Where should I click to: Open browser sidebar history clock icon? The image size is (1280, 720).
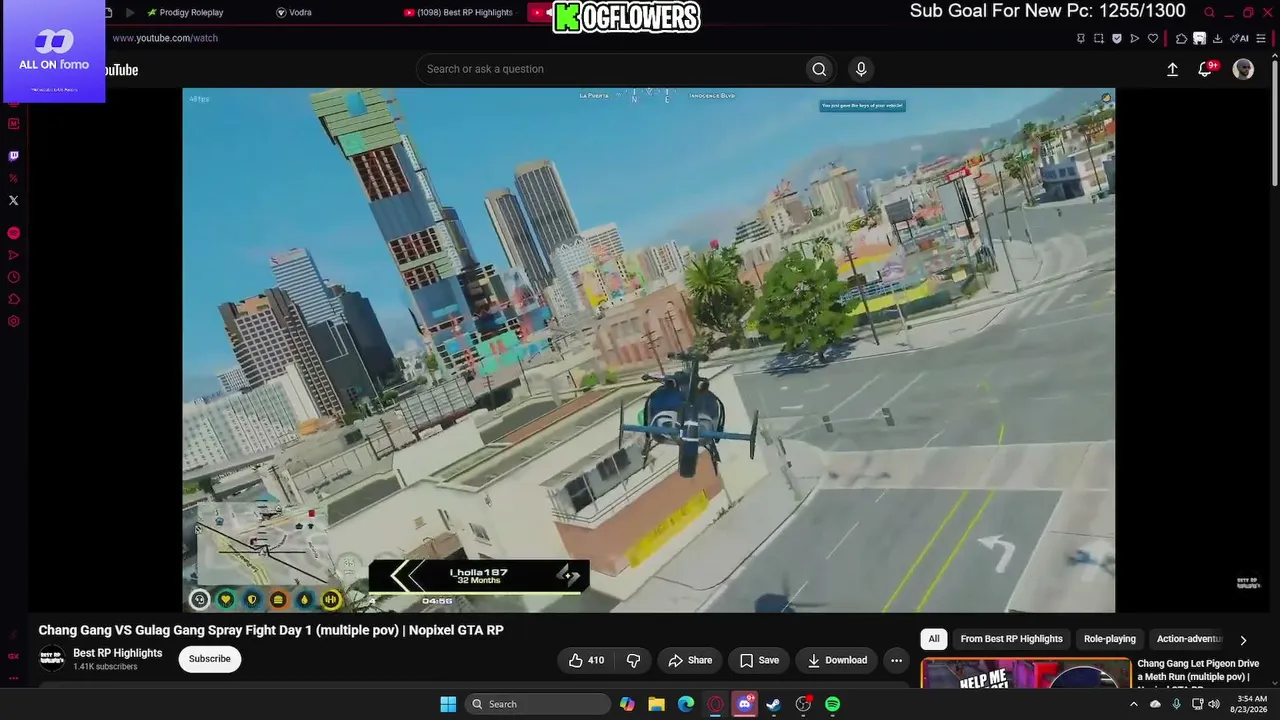pos(13,277)
